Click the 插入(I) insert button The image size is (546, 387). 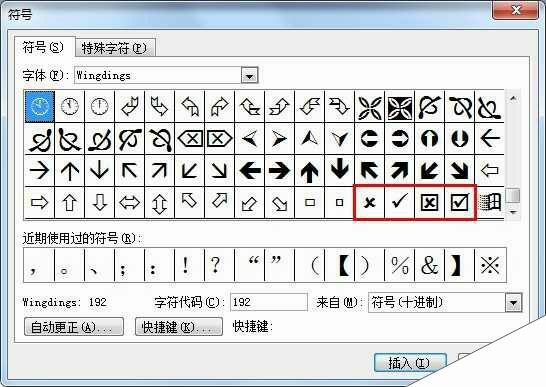(410, 363)
